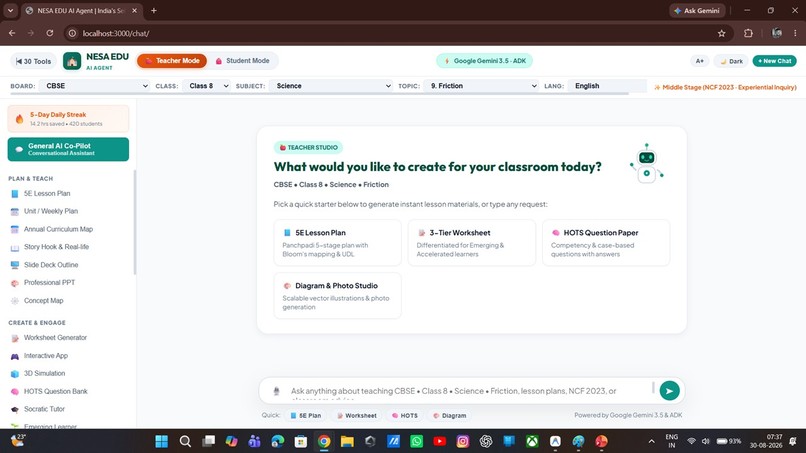The image size is (806, 453).
Task: Click the Language field showing English
Action: pos(607,86)
